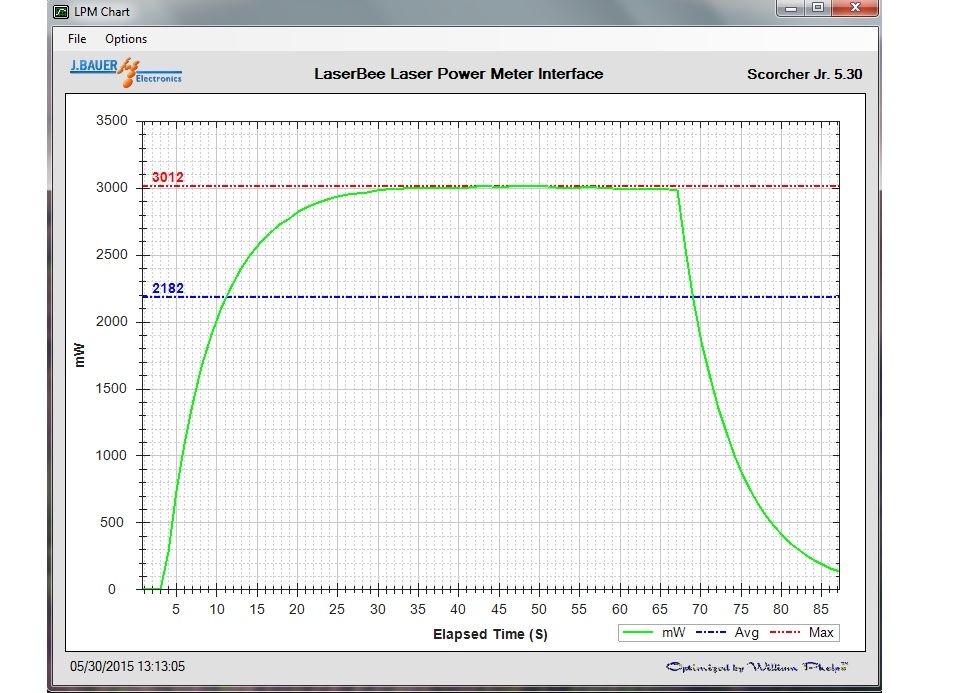Click the Optimized by William Phelps credit
Screen dimensions: 967x693
click(x=757, y=667)
